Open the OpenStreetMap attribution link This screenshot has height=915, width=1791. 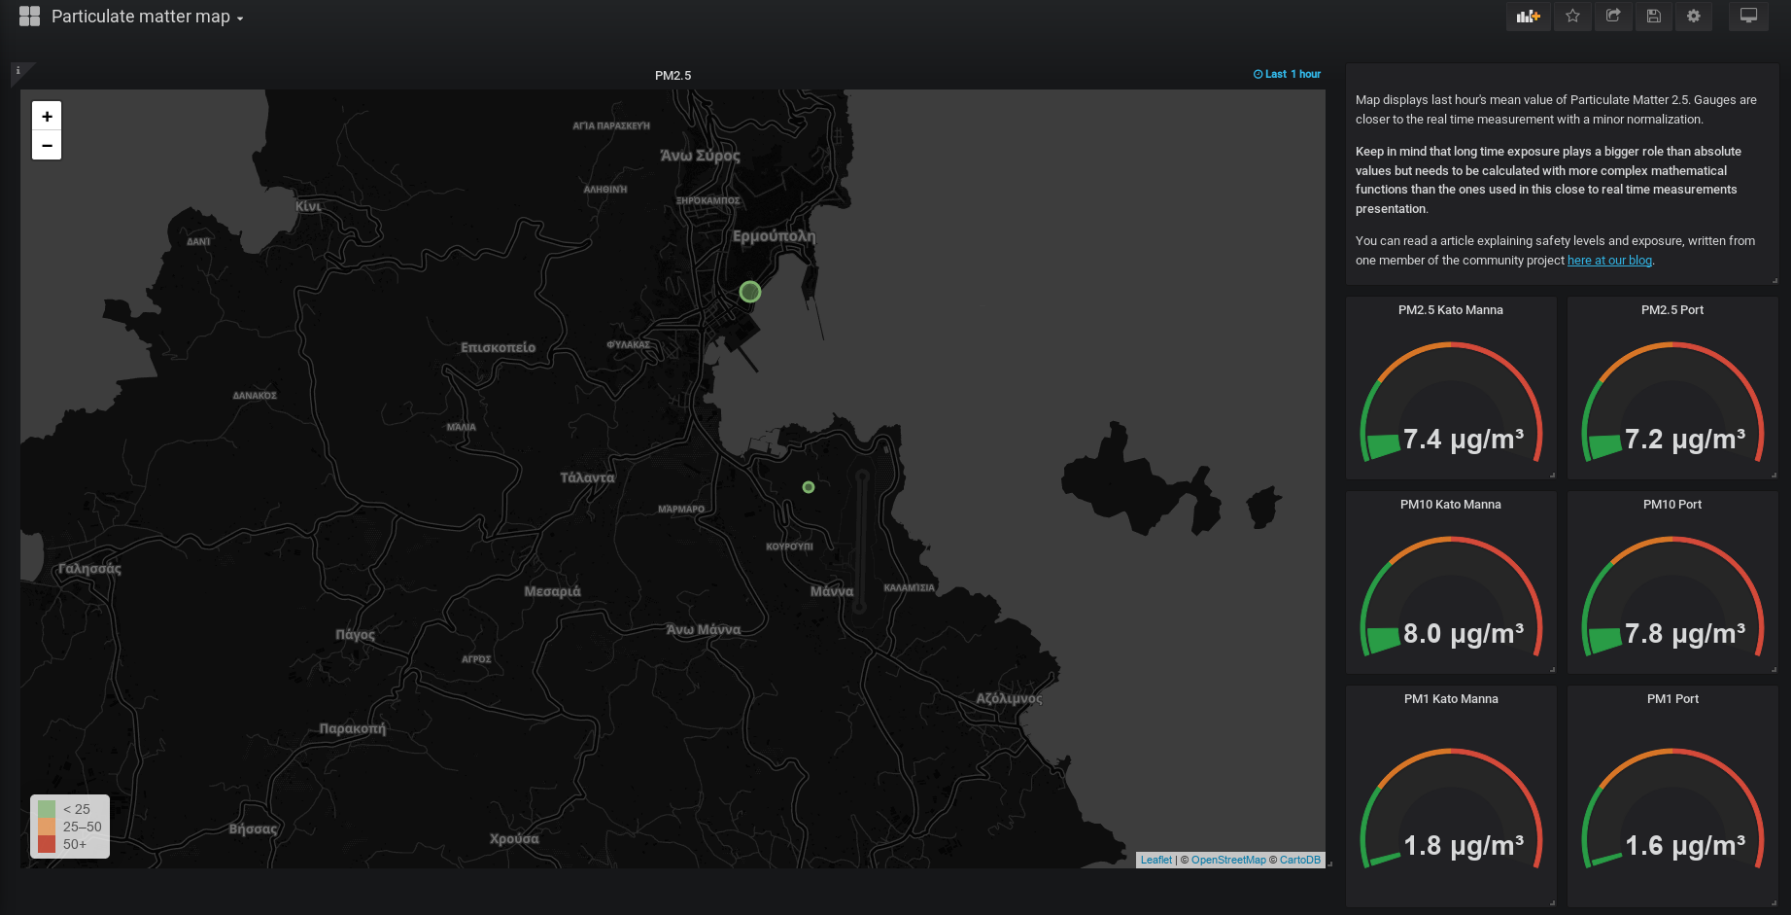coord(1228,860)
